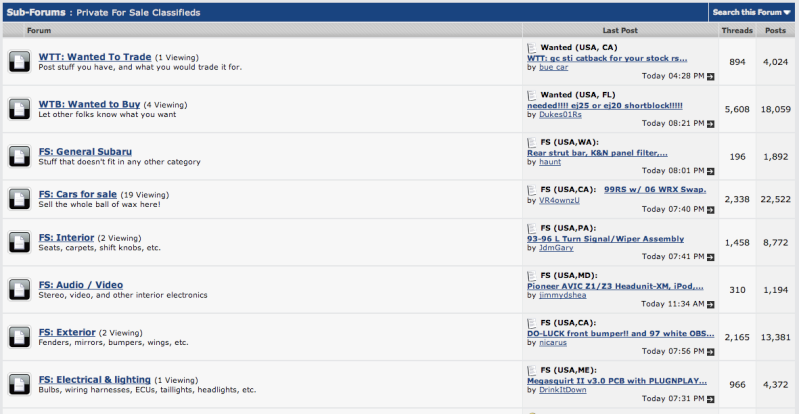Go to last post arrow in WTT row

pyautogui.click(x=711, y=76)
